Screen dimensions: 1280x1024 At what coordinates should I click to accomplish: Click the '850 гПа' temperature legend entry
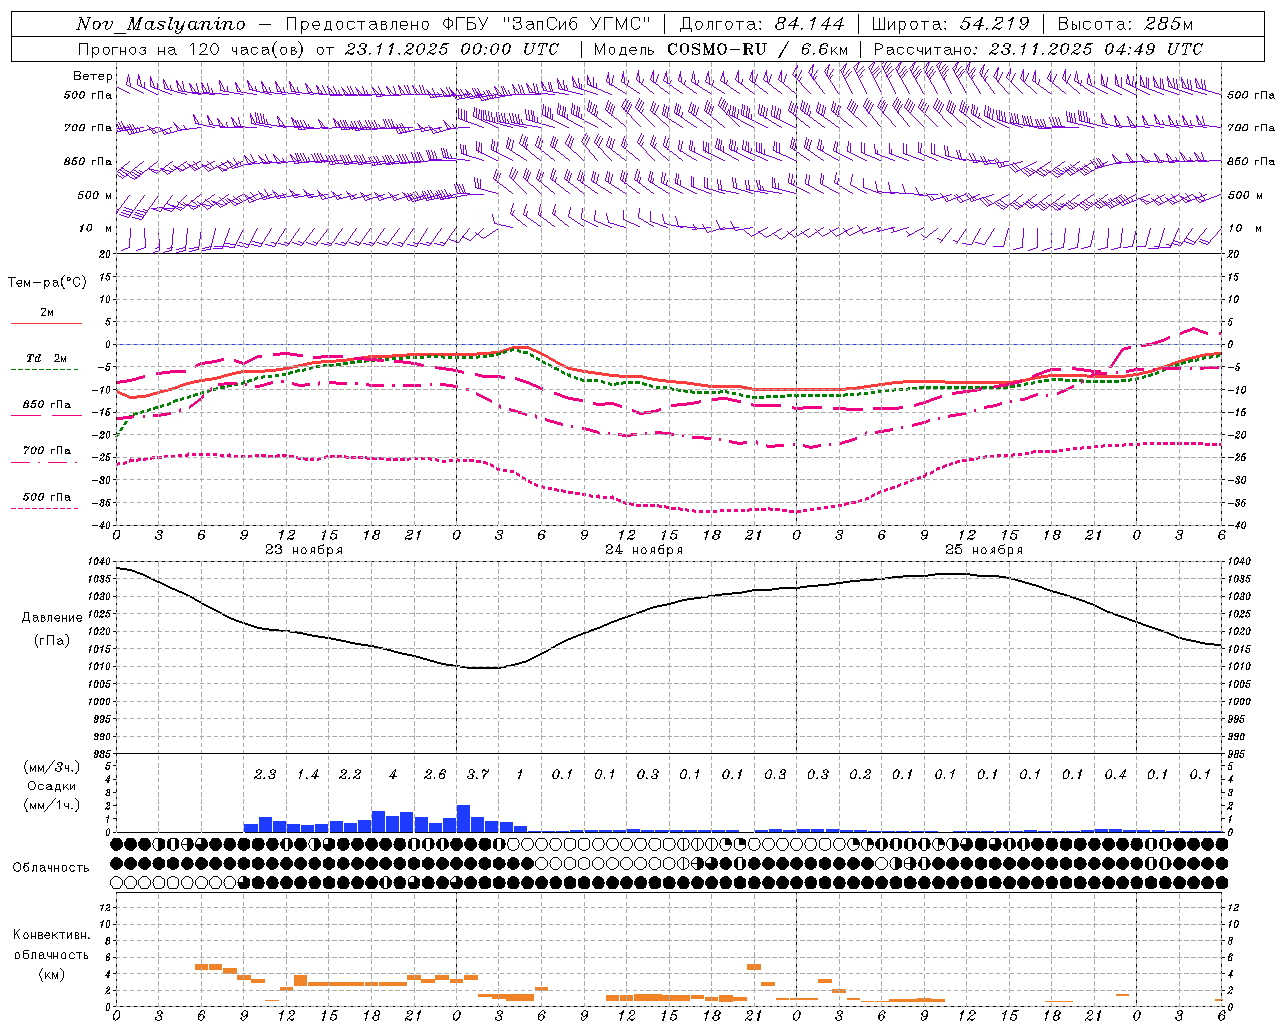pyautogui.click(x=46, y=404)
